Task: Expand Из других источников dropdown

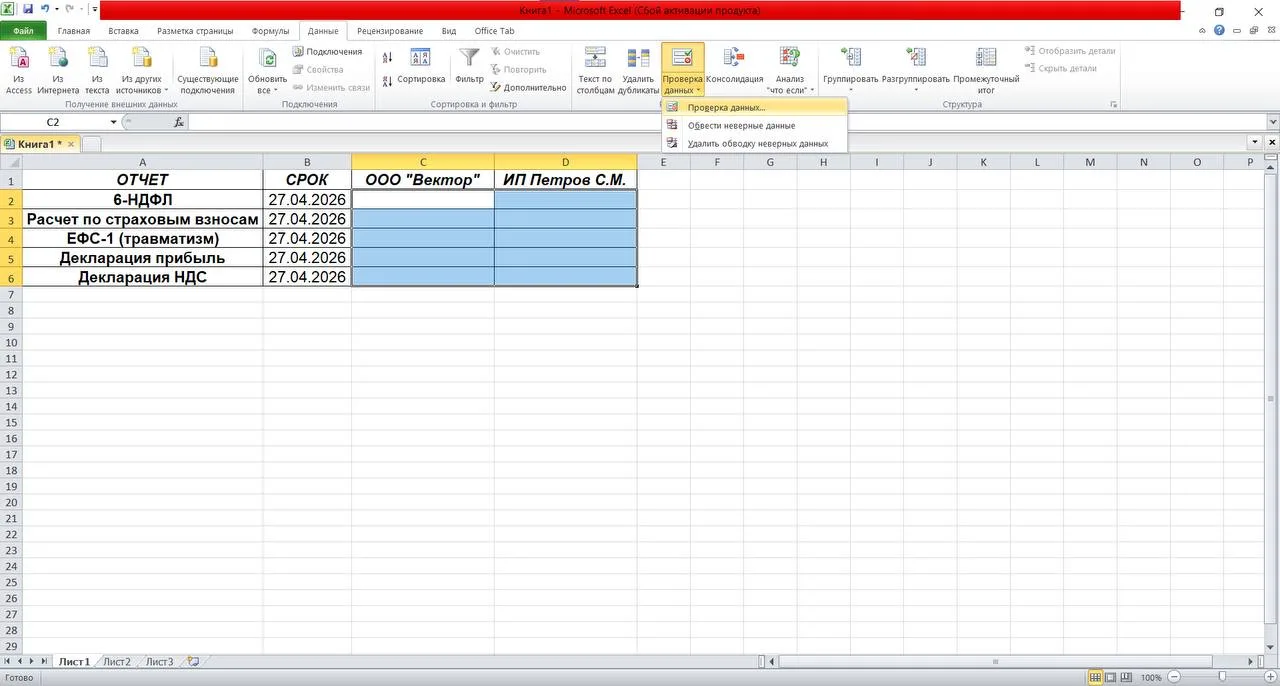Action: pos(166,90)
